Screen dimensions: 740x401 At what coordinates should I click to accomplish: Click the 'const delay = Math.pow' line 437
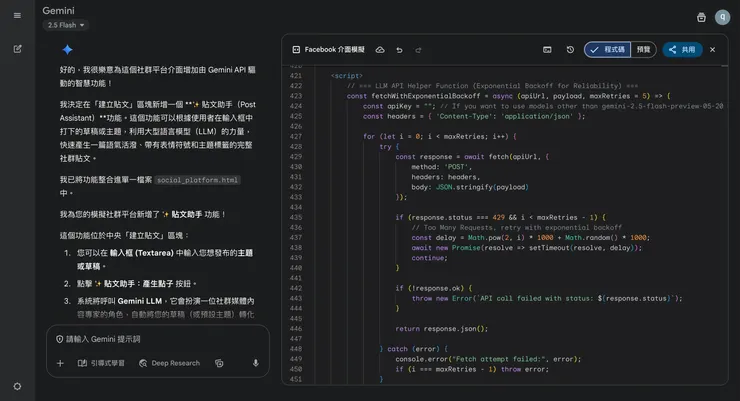530,238
